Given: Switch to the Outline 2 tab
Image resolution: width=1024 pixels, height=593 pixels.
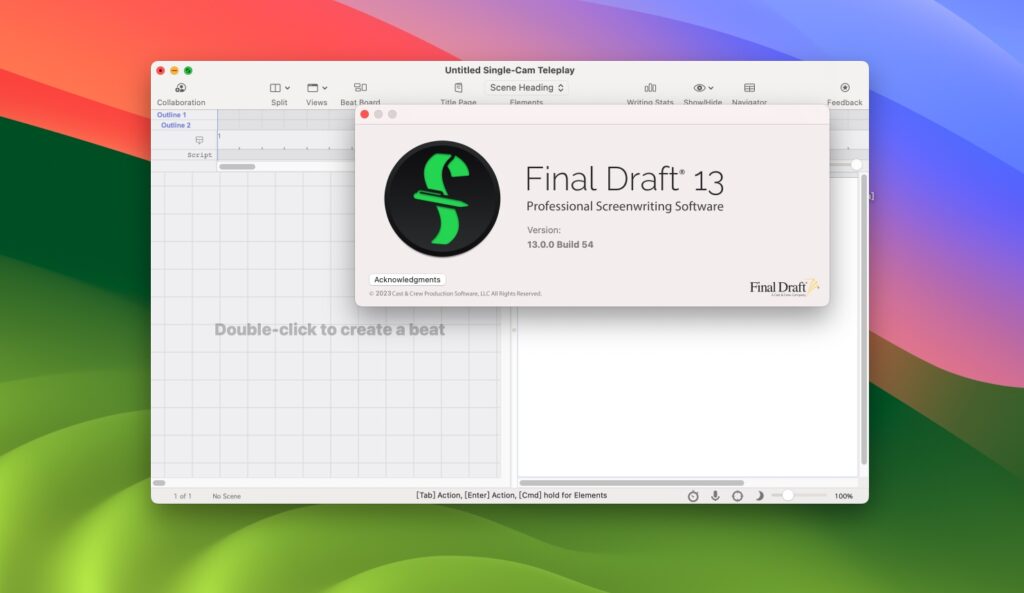Looking at the screenshot, I should click(174, 124).
